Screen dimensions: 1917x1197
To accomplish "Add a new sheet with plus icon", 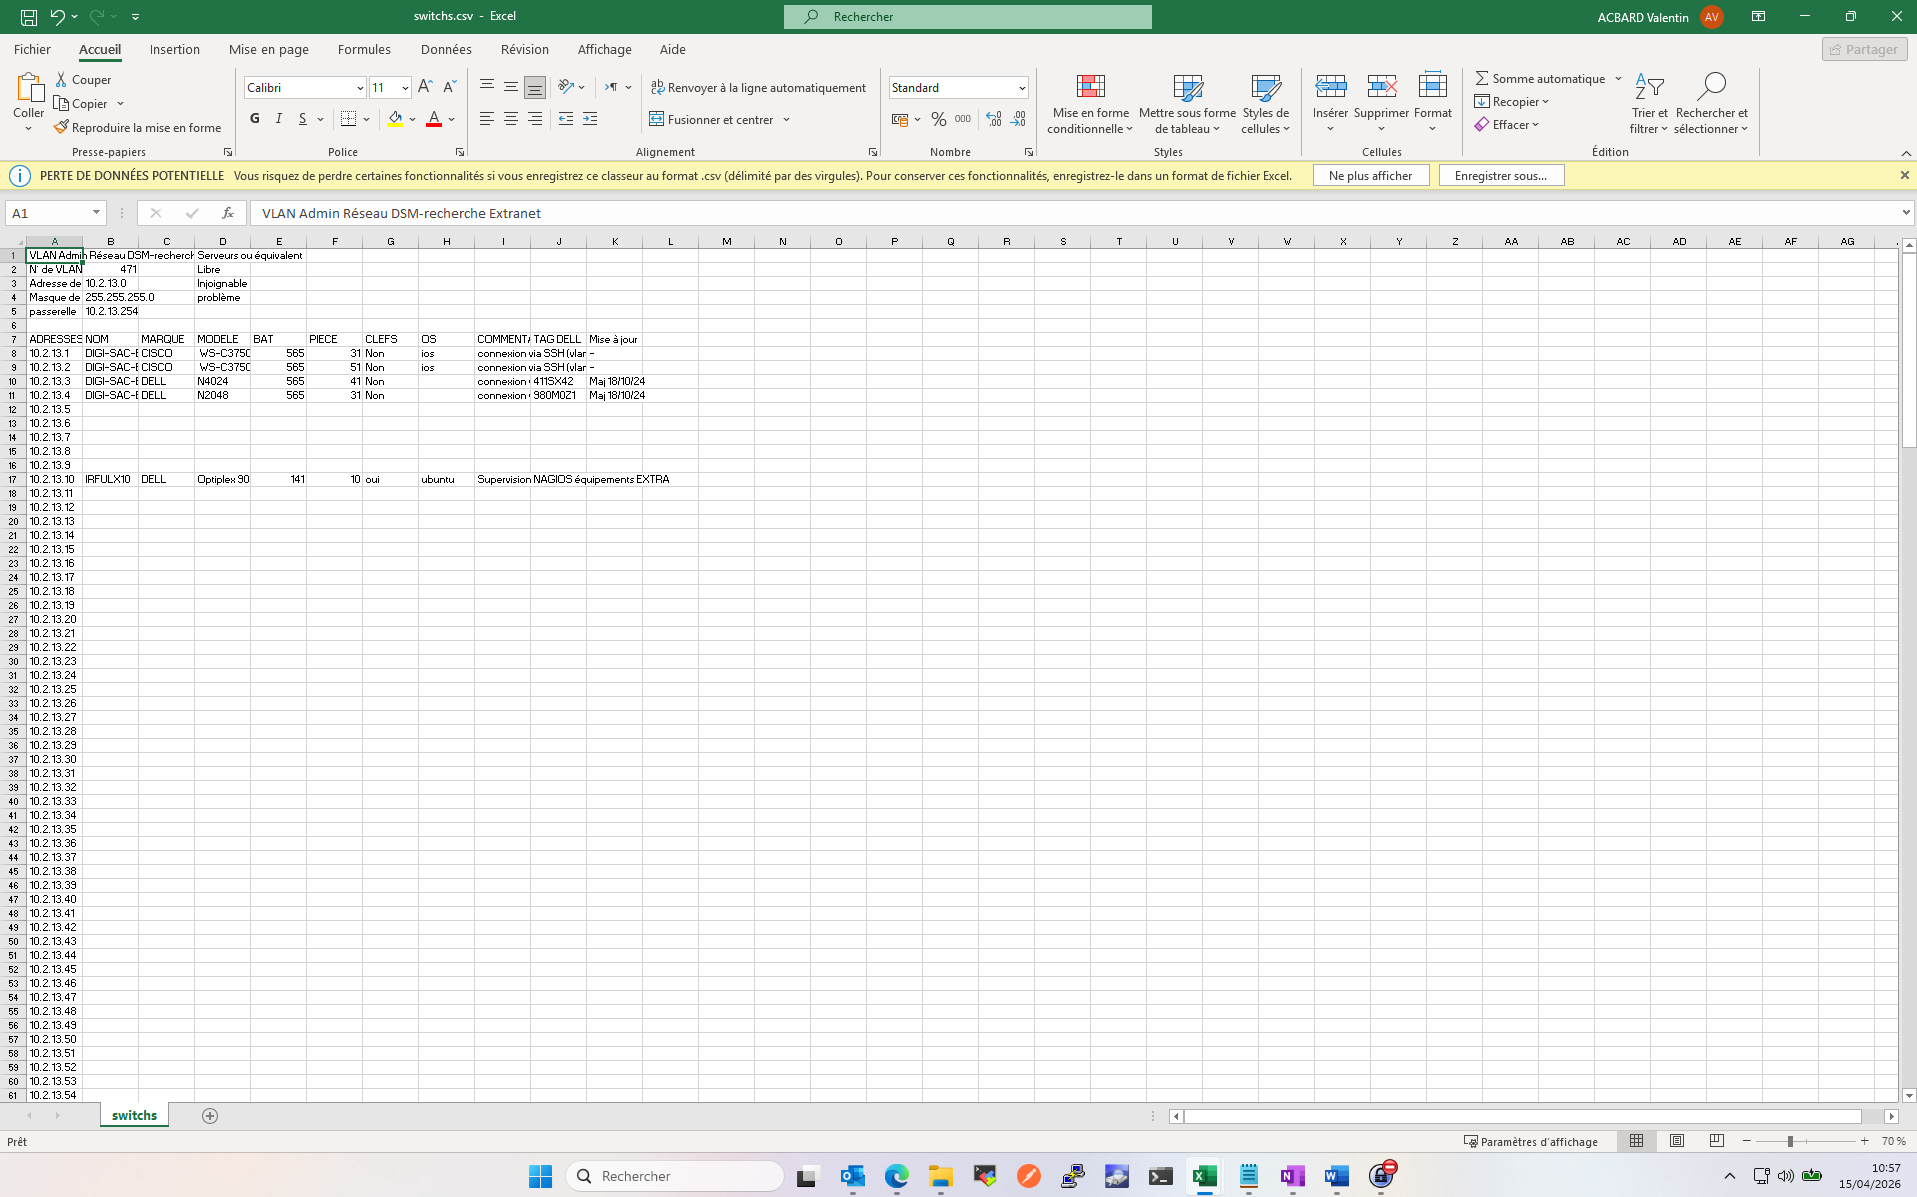I will click(x=210, y=1116).
